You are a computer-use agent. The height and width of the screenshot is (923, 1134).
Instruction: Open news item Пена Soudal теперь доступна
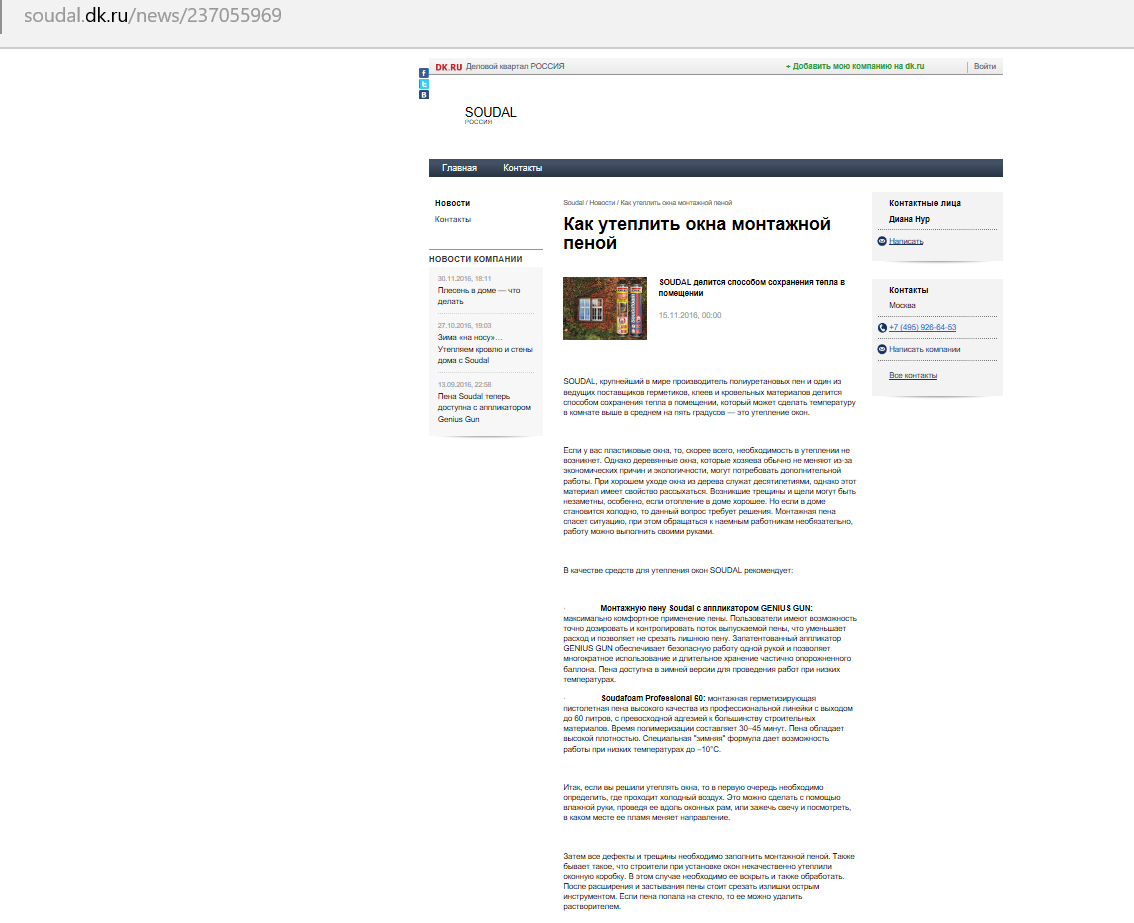click(x=484, y=407)
